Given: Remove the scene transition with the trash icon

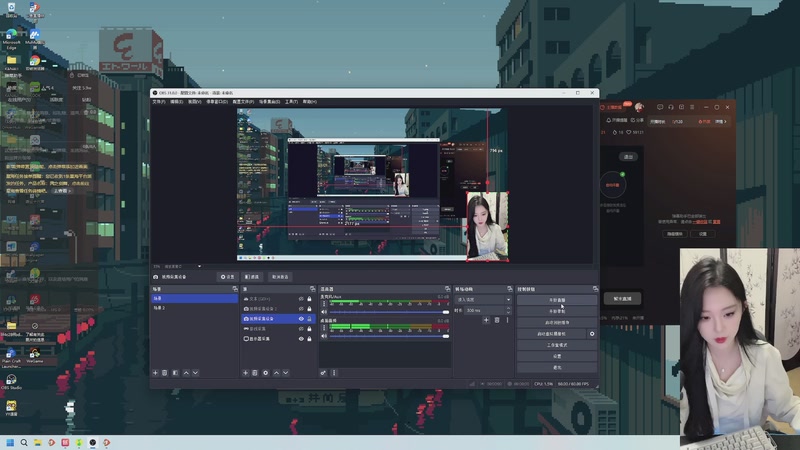Looking at the screenshot, I should tap(497, 320).
